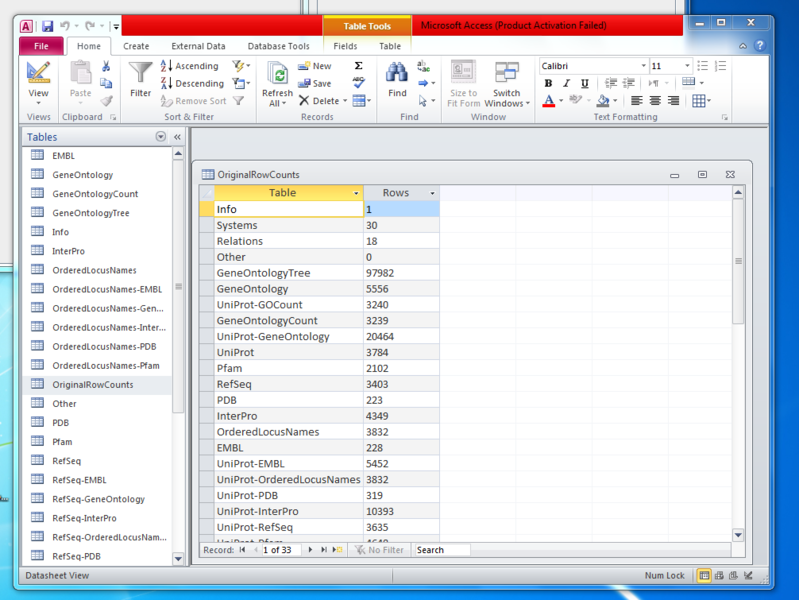Sort records Descending
The width and height of the screenshot is (799, 600).
pyautogui.click(x=192, y=83)
